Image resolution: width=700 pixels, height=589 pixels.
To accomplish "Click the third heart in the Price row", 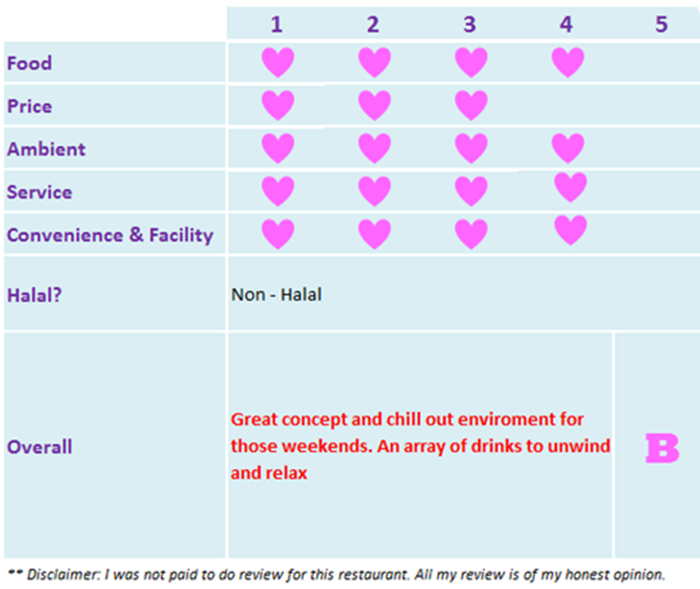I will [x=470, y=105].
